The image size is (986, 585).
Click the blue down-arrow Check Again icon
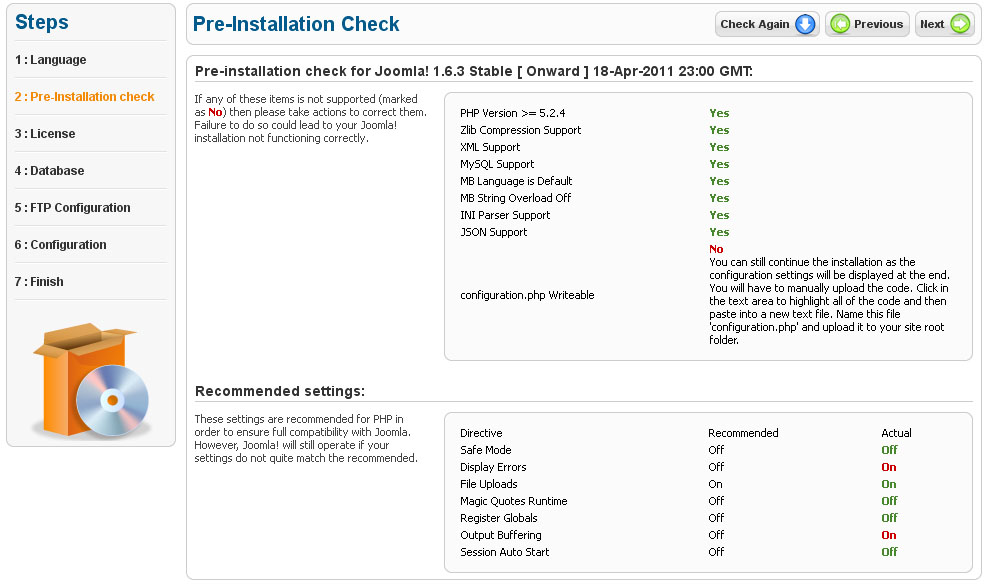point(805,24)
